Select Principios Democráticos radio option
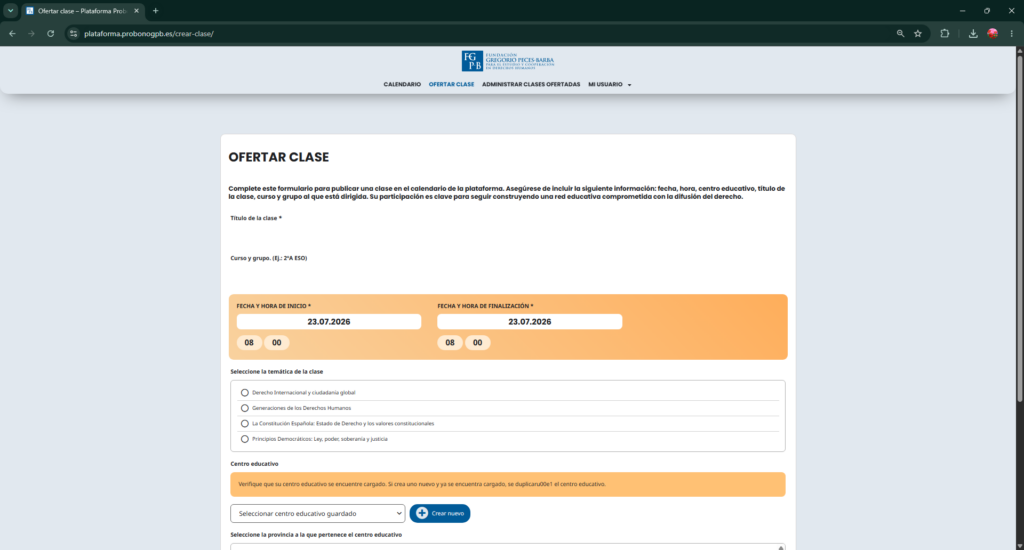This screenshot has height=550, width=1024. (245, 439)
